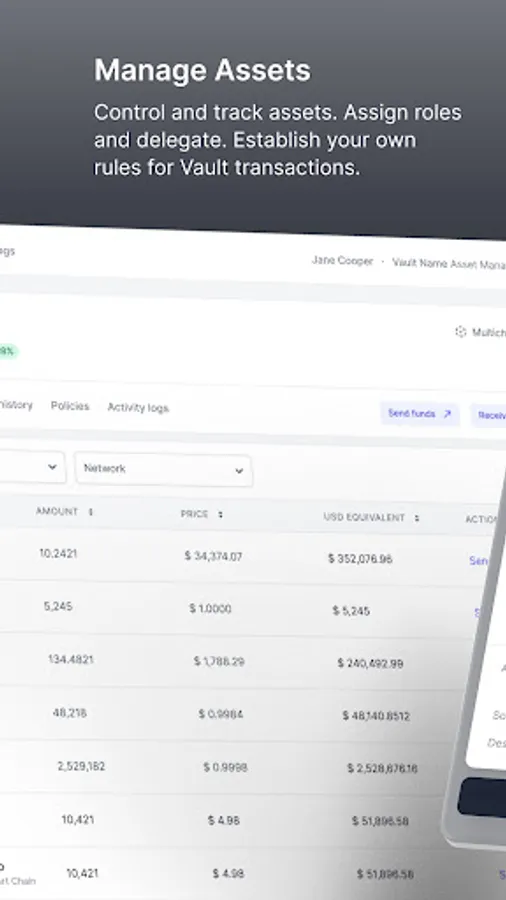Image resolution: width=506 pixels, height=900 pixels.
Task: Sort by the PRICE column arrows
Action: coord(220,514)
